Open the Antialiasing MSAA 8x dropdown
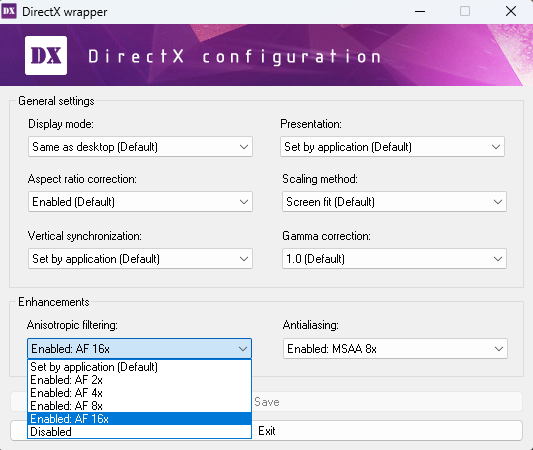533x450 pixels. click(395, 349)
